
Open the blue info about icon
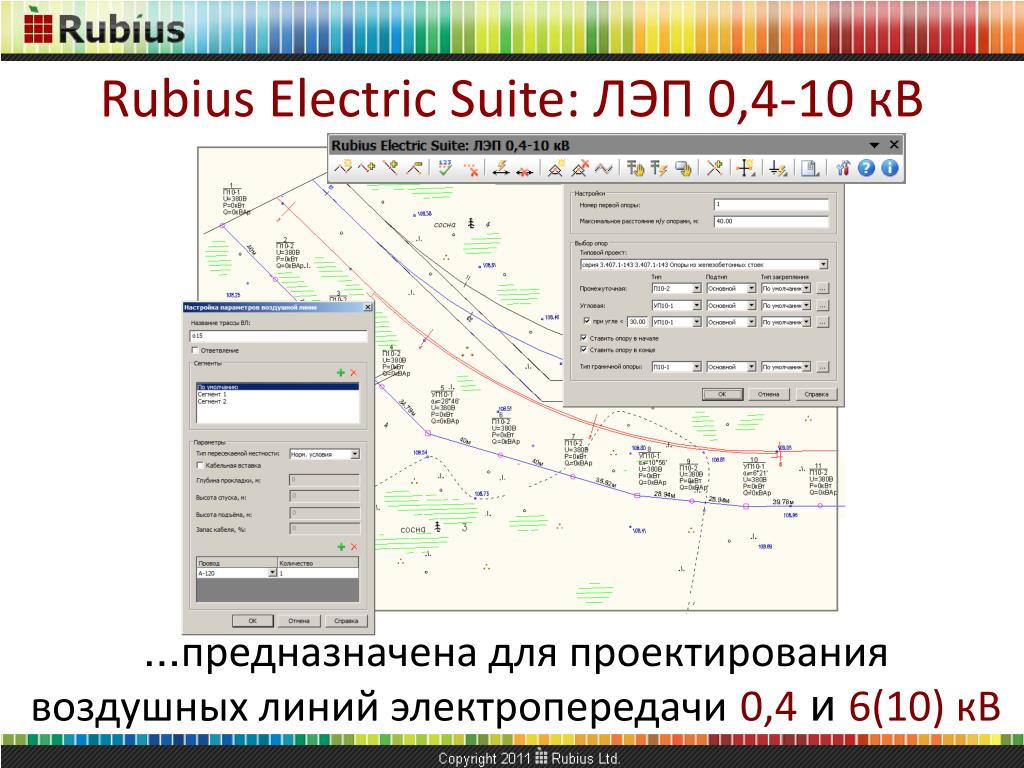click(x=889, y=168)
